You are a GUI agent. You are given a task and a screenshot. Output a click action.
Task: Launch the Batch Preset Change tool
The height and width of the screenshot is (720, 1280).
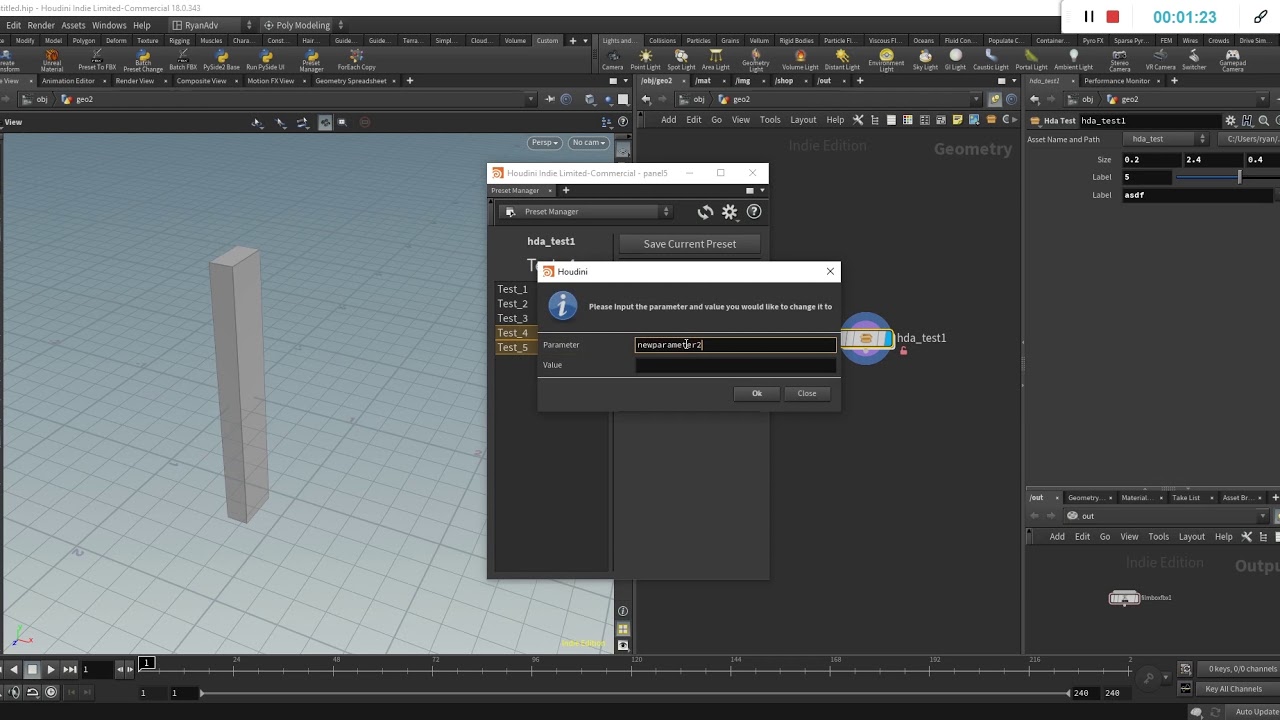(143, 60)
